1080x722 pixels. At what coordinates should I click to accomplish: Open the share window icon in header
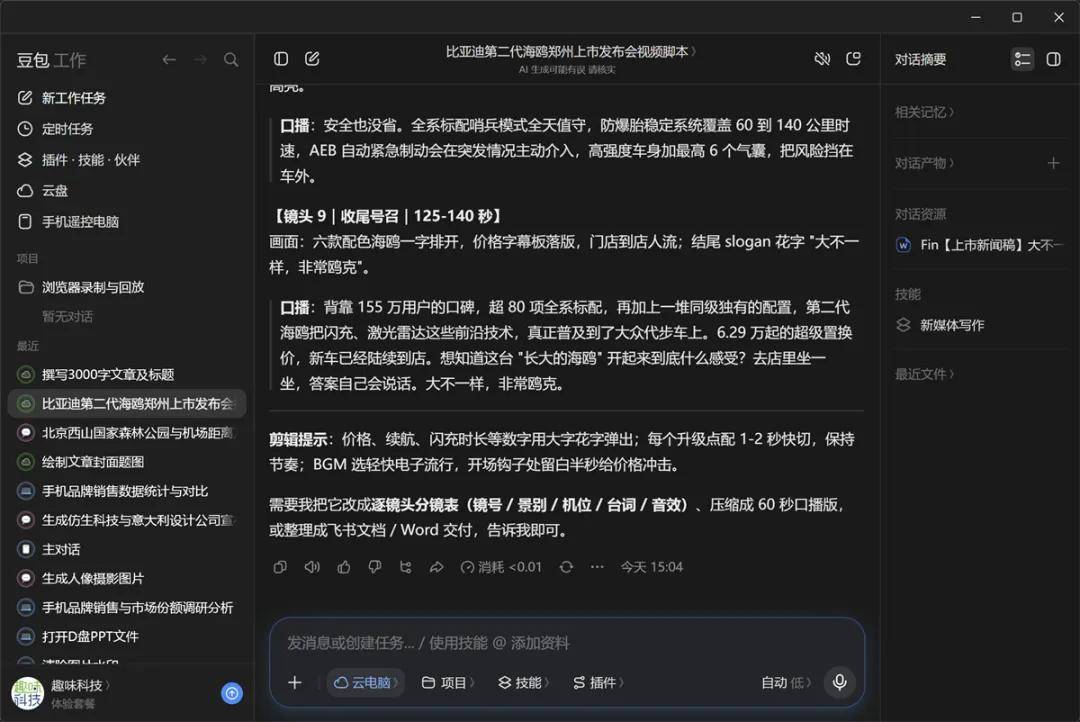point(853,59)
